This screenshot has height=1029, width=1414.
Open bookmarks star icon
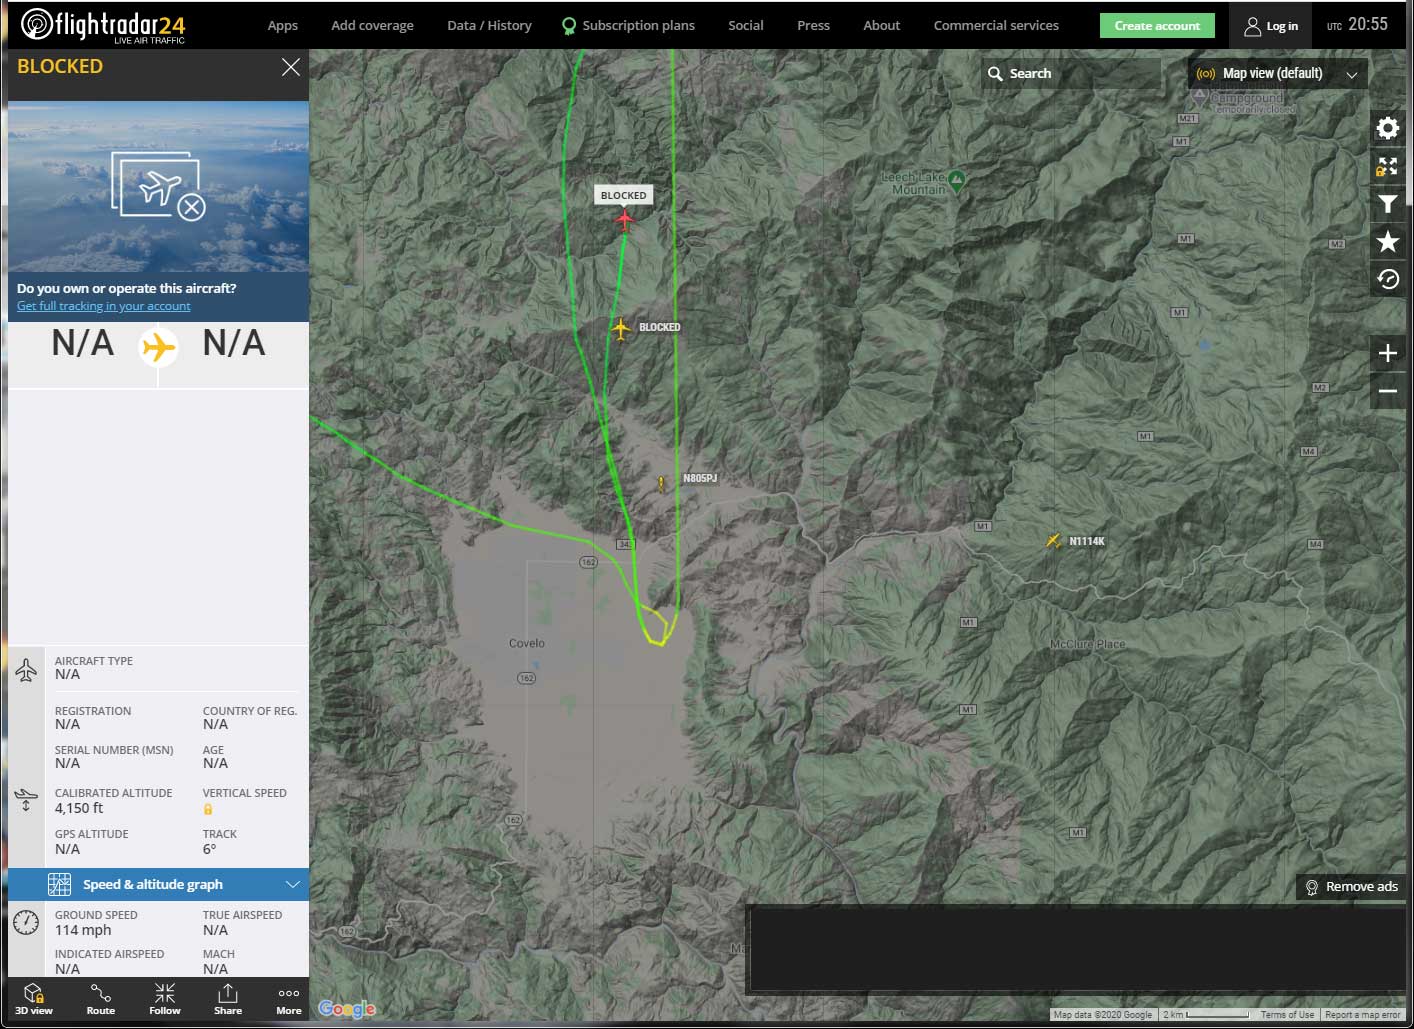1387,241
